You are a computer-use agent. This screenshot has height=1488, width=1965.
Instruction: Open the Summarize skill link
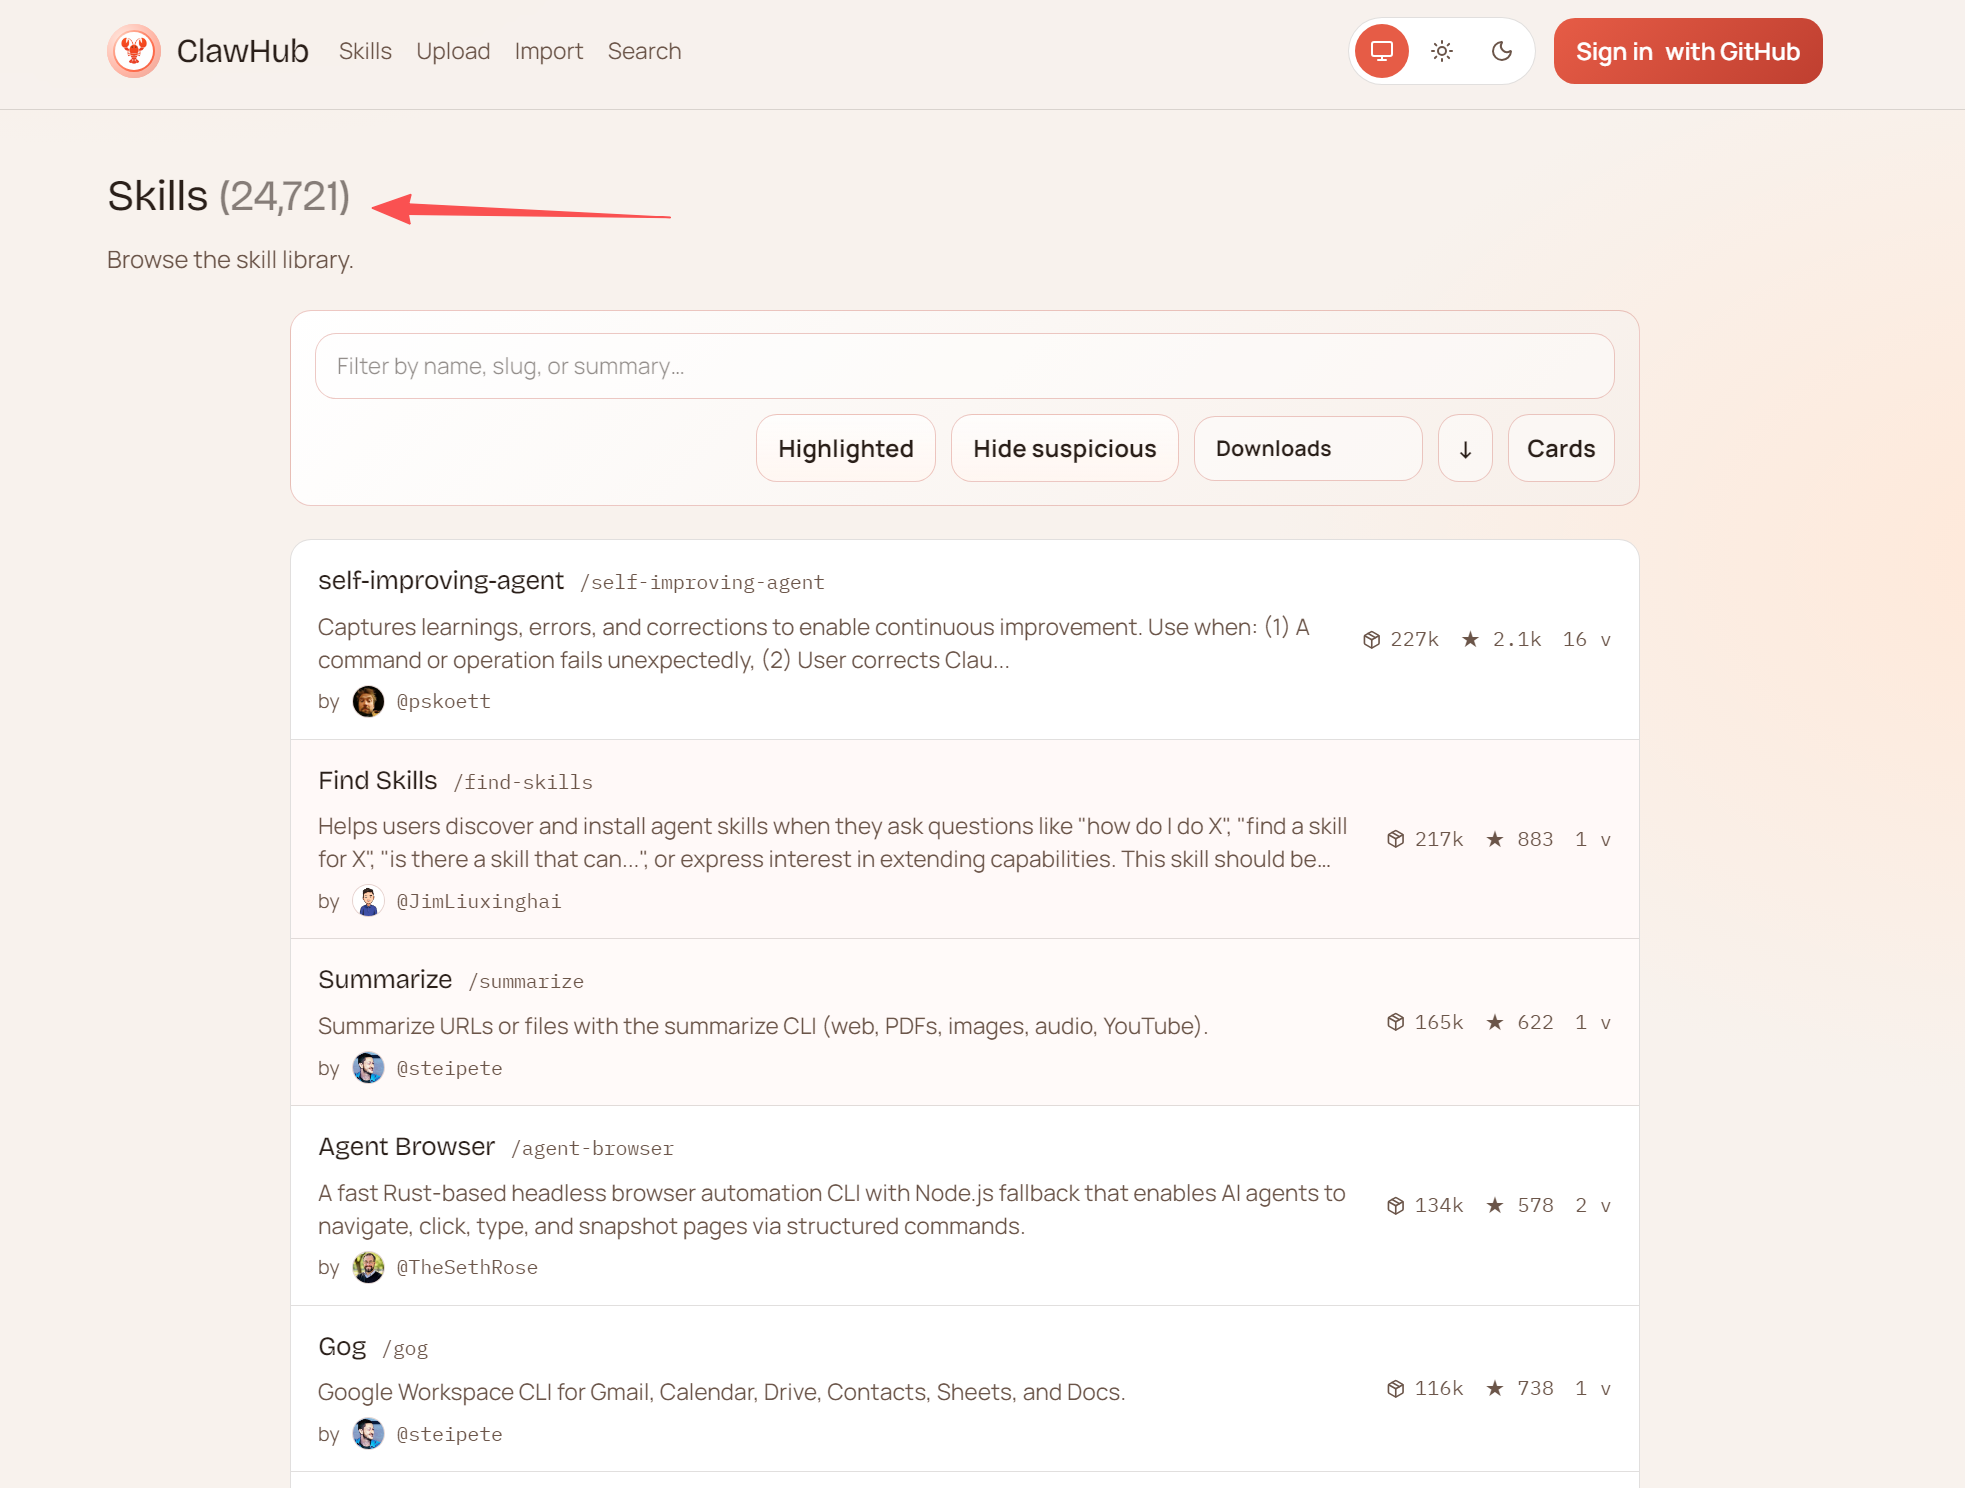(x=385, y=980)
